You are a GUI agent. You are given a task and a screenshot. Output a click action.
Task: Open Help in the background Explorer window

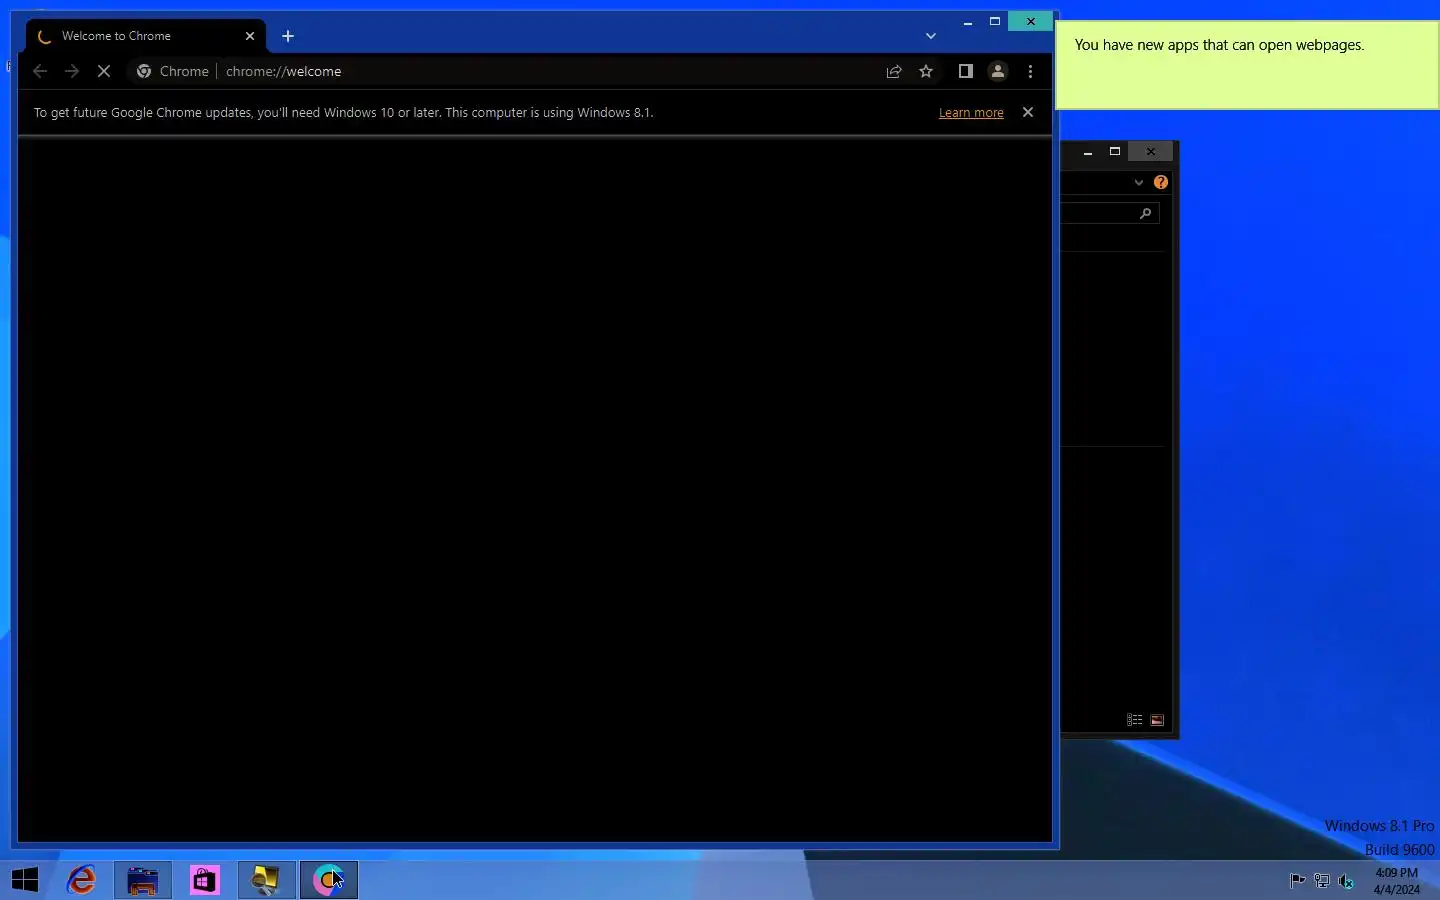[x=1161, y=182]
